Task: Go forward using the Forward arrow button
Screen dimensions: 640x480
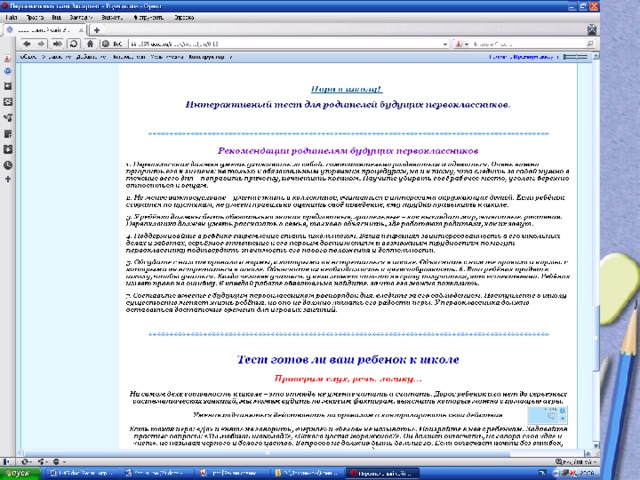Action: [41, 44]
